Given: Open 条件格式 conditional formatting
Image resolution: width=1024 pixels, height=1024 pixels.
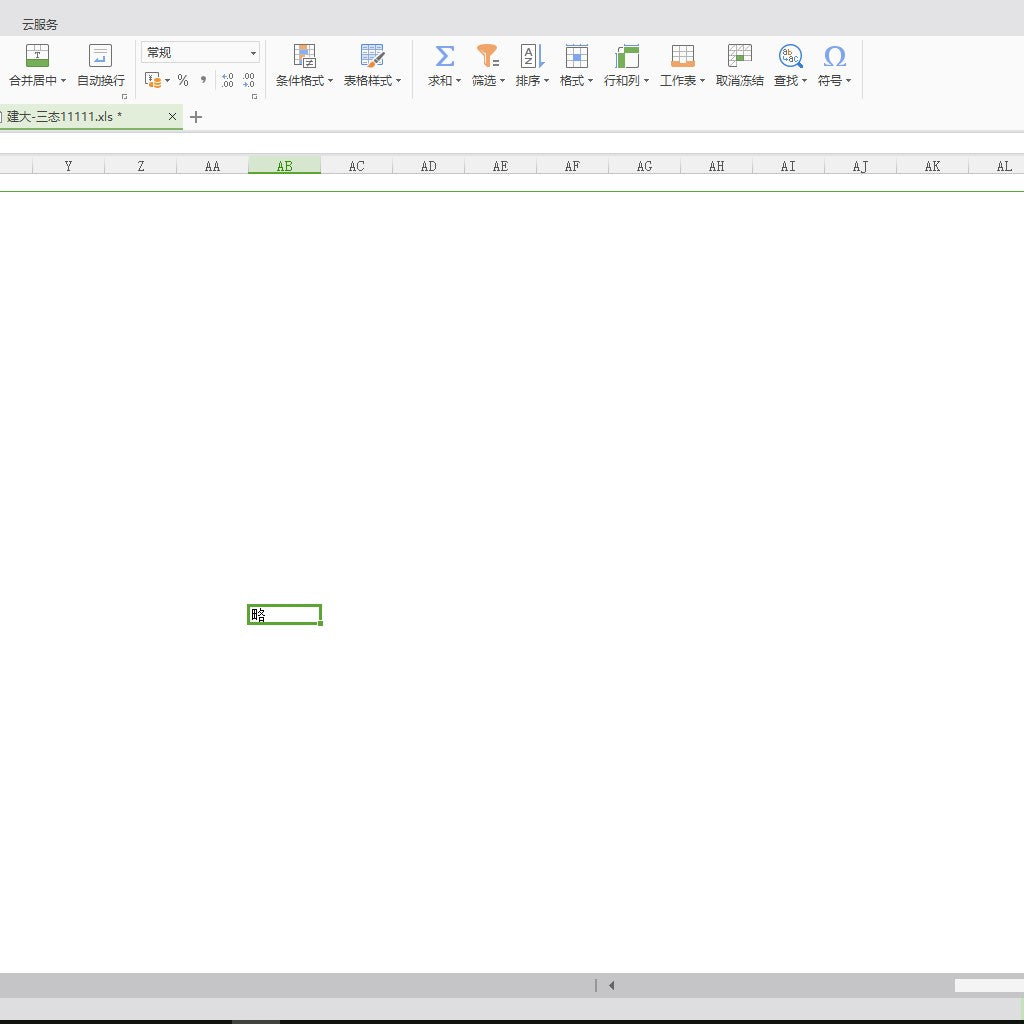Looking at the screenshot, I should [x=304, y=66].
